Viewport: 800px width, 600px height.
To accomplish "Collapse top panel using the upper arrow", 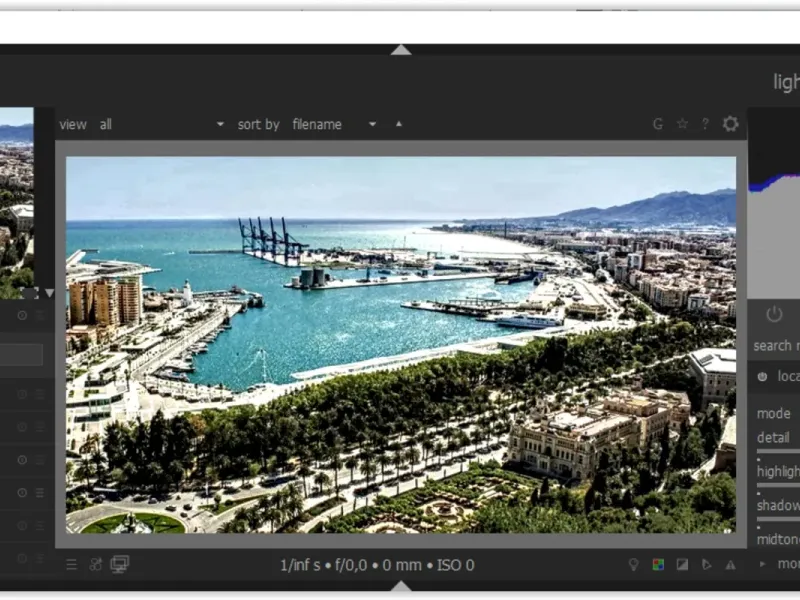I will (x=401, y=49).
